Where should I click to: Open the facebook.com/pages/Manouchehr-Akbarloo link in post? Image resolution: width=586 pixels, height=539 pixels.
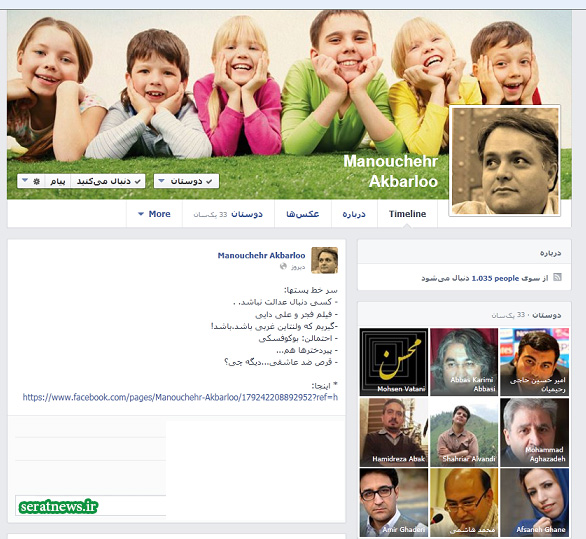click(180, 397)
